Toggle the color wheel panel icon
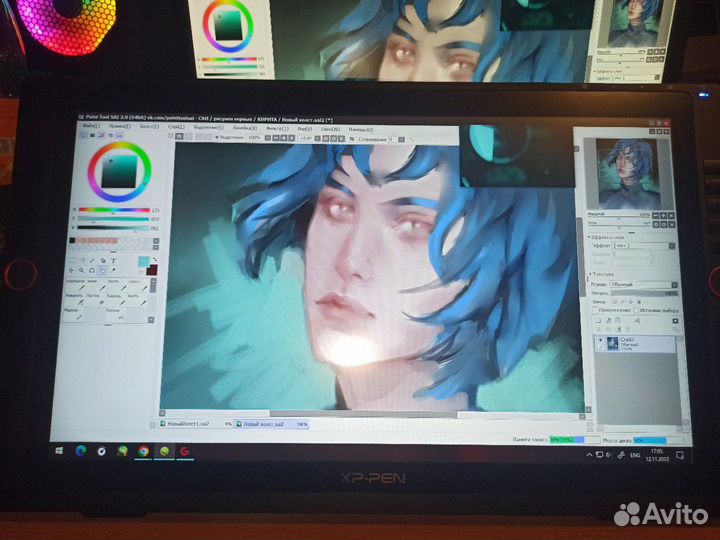This screenshot has width=720, height=540. click(x=83, y=135)
